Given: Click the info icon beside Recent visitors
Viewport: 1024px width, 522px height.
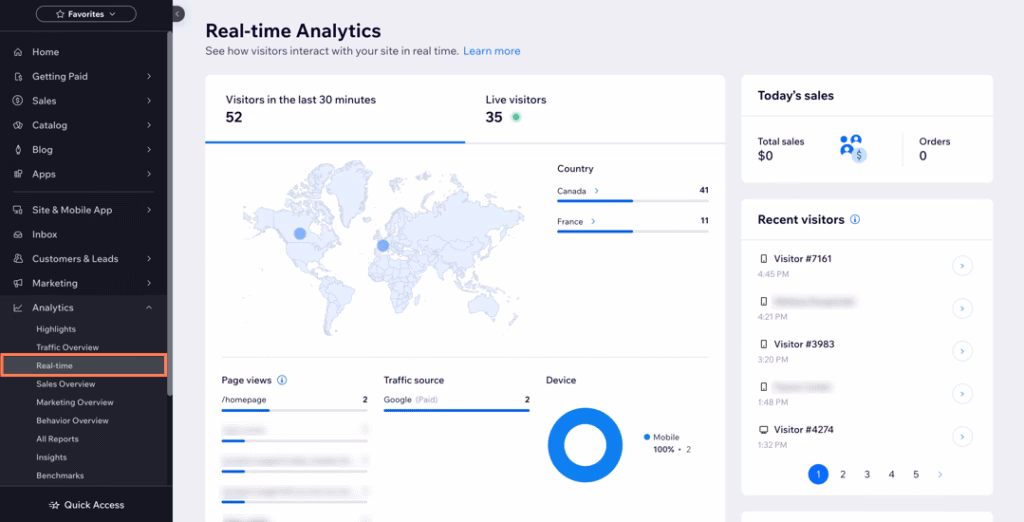Looking at the screenshot, I should tap(855, 220).
